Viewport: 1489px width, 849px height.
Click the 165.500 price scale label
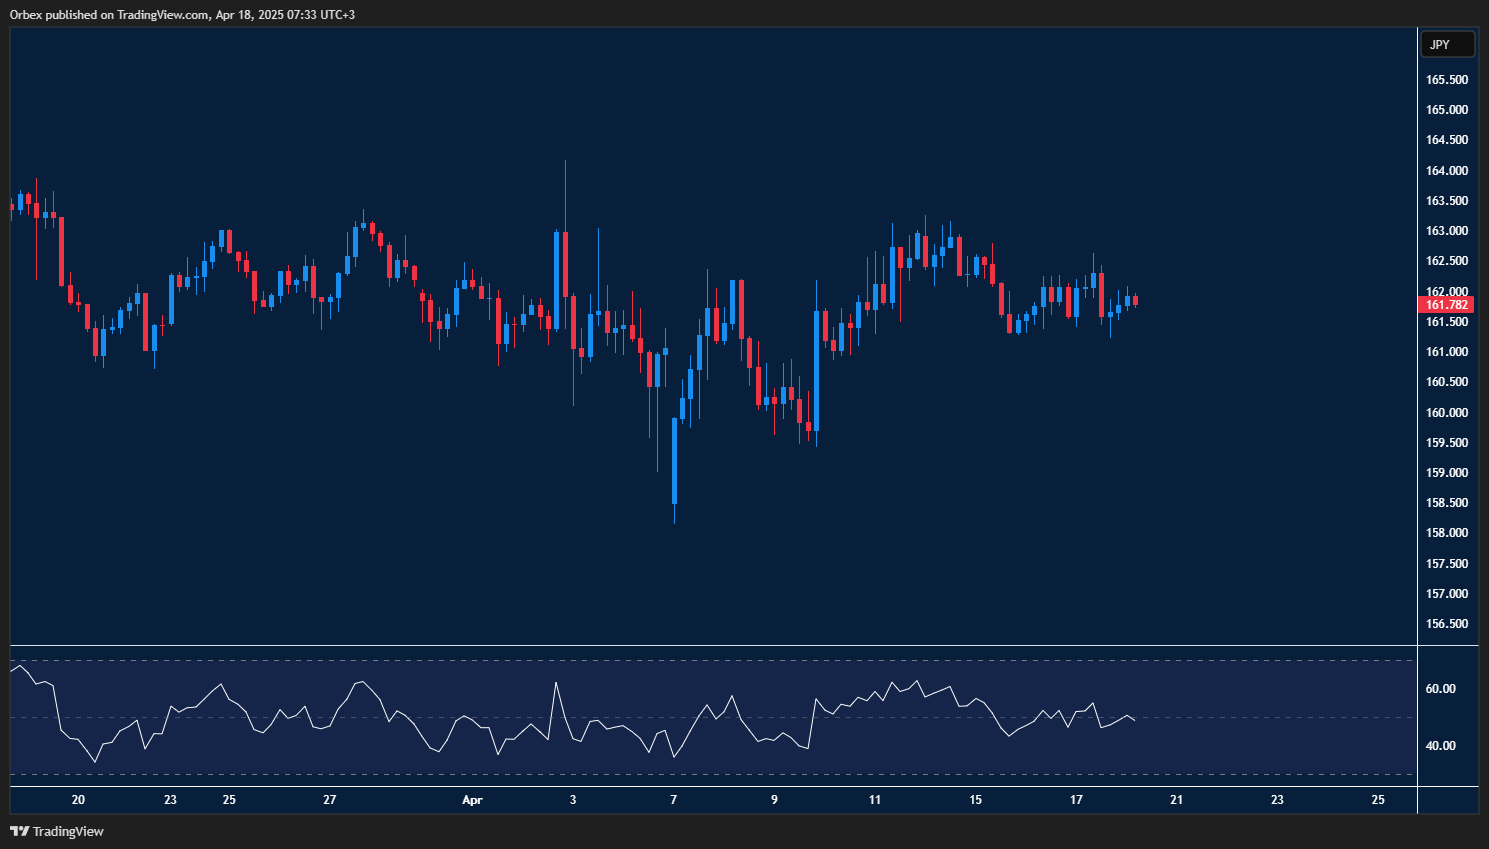1446,80
